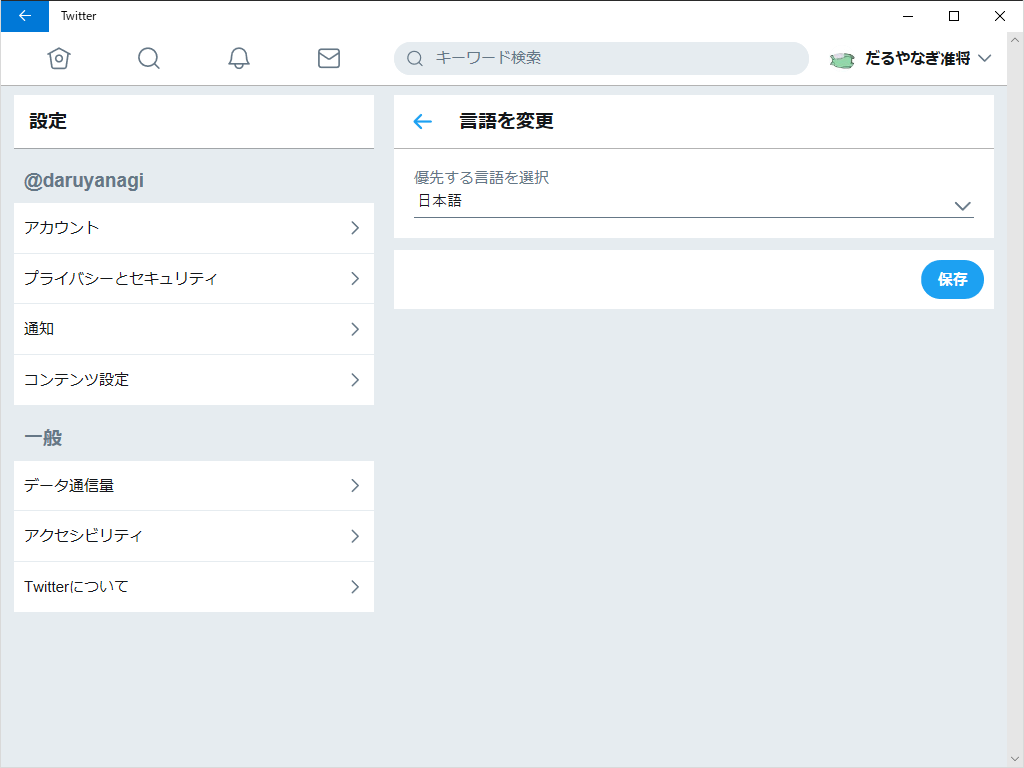The image size is (1024, 768).
Task: Open the コンテンツ設定 row
Action: point(194,379)
